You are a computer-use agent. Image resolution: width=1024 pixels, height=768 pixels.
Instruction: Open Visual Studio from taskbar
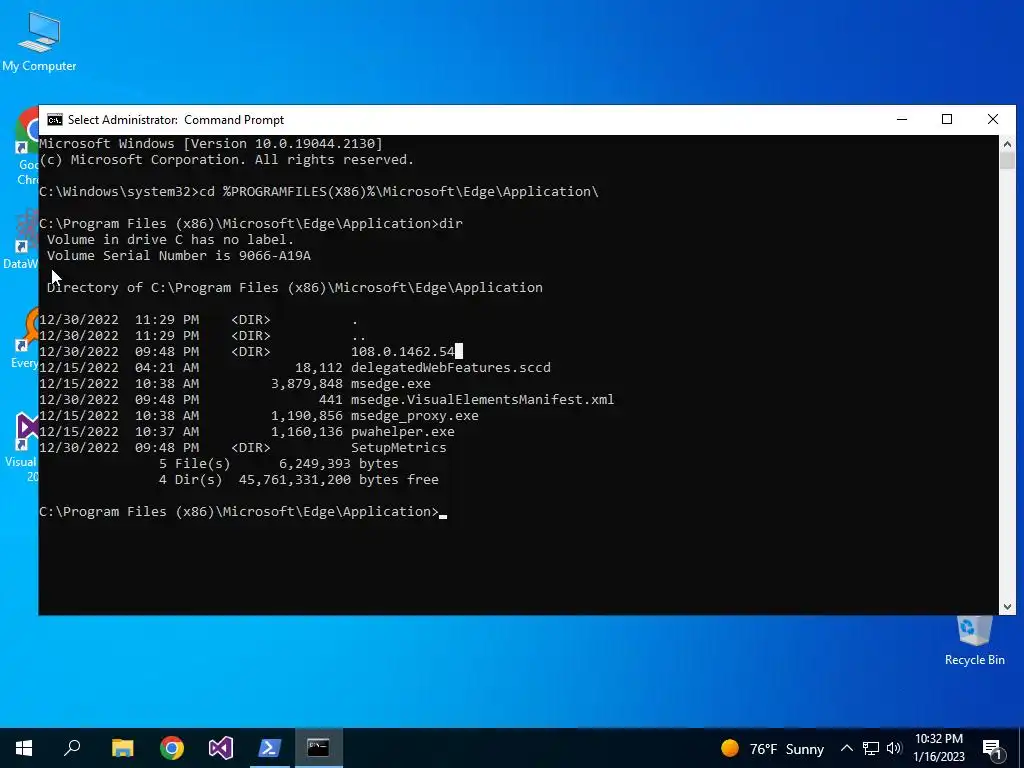point(221,748)
